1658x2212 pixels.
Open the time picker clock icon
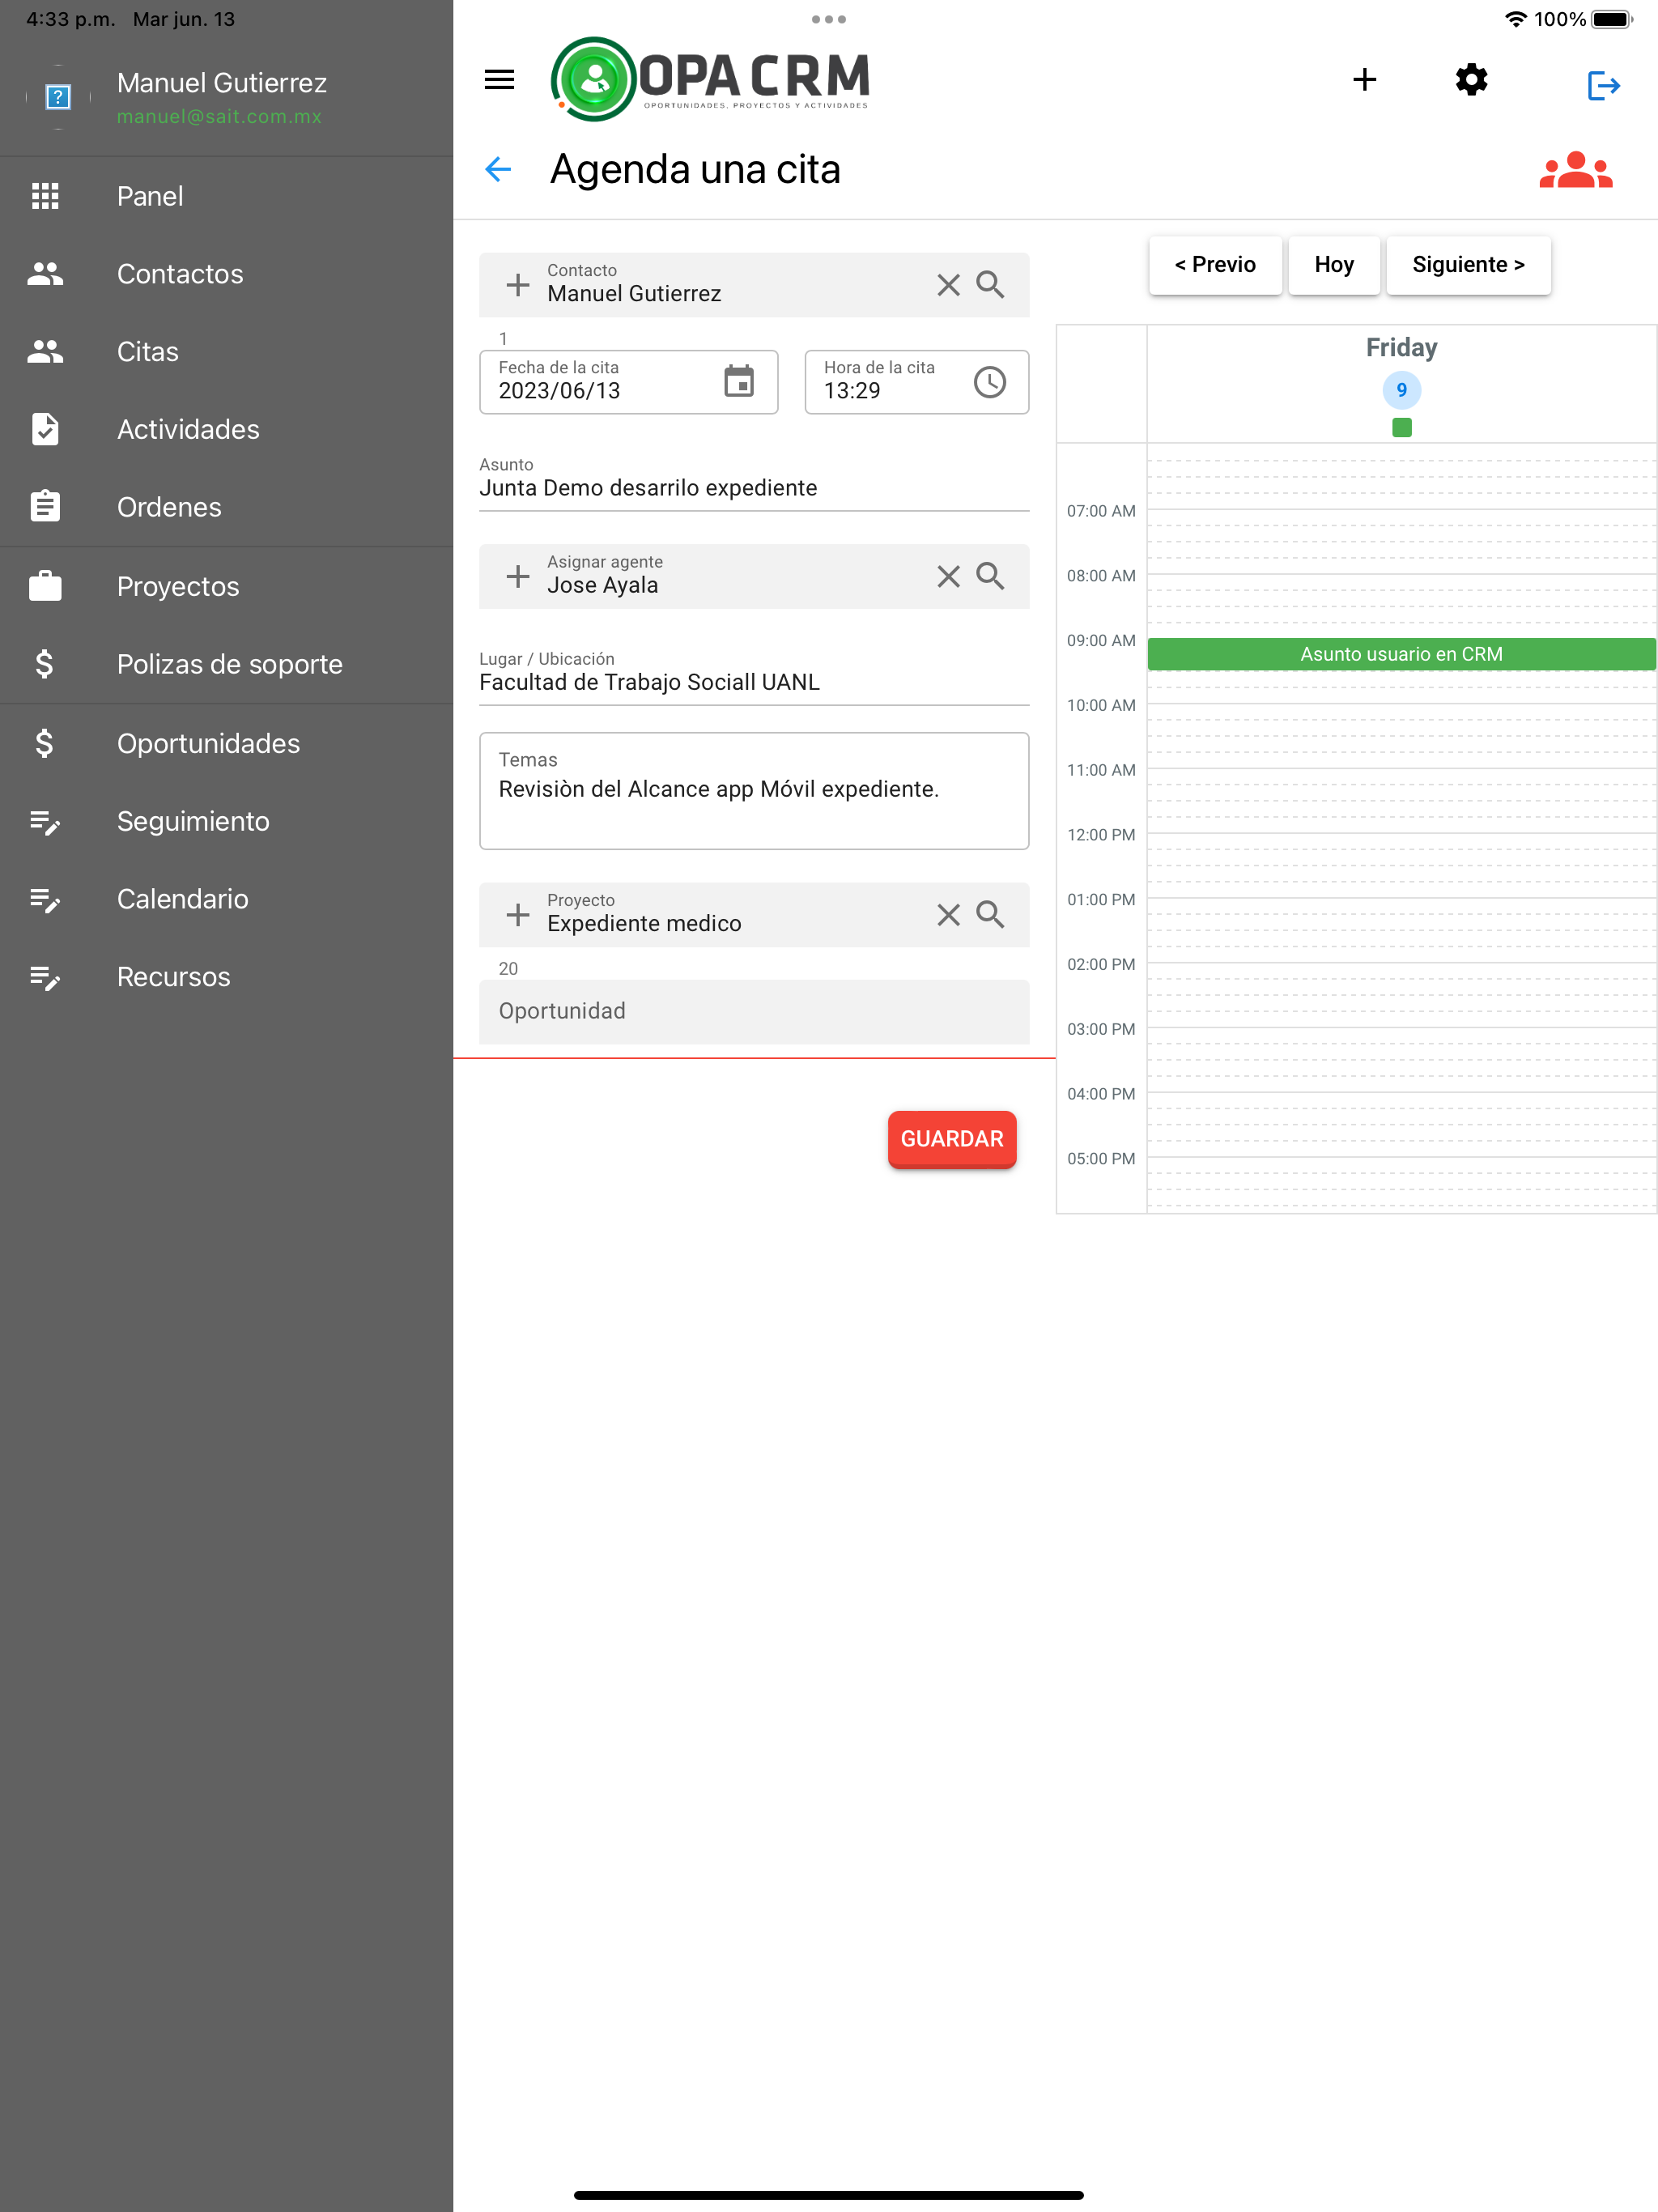coord(990,382)
